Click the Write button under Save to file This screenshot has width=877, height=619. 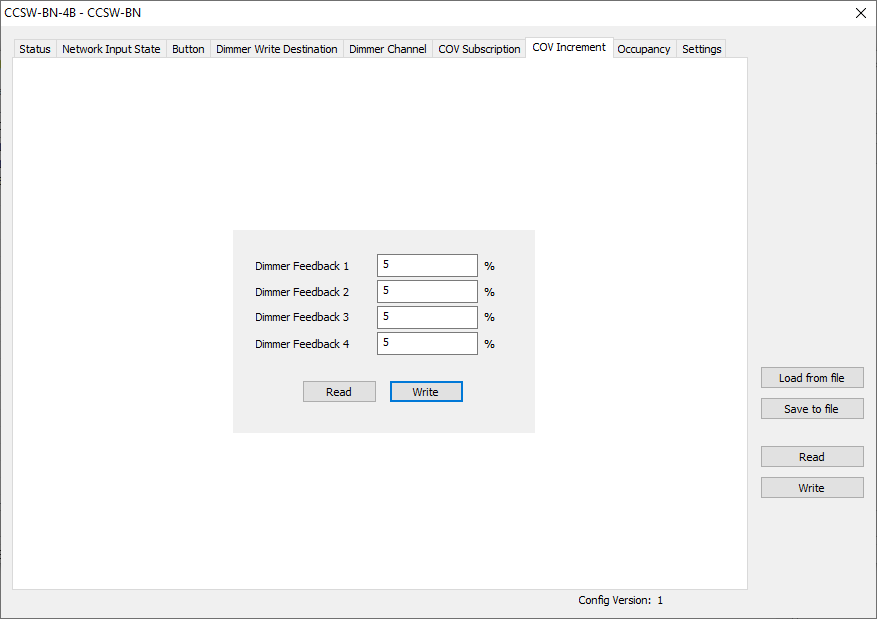812,488
